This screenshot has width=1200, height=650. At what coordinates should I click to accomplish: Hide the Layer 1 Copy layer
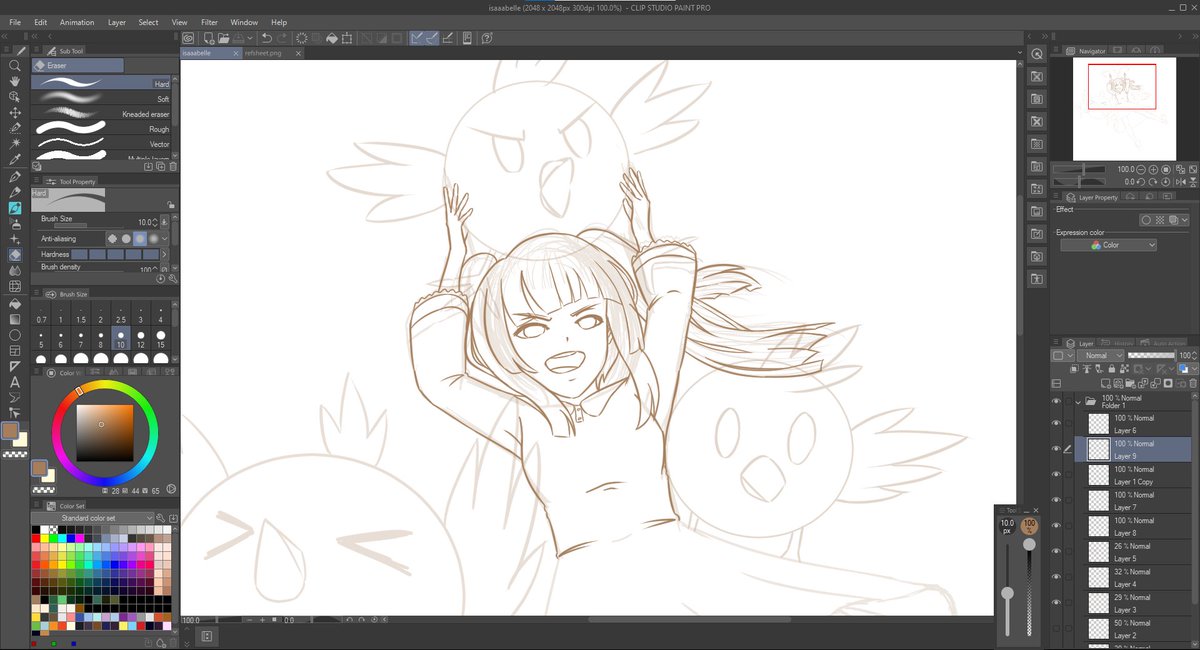[x=1056, y=475]
